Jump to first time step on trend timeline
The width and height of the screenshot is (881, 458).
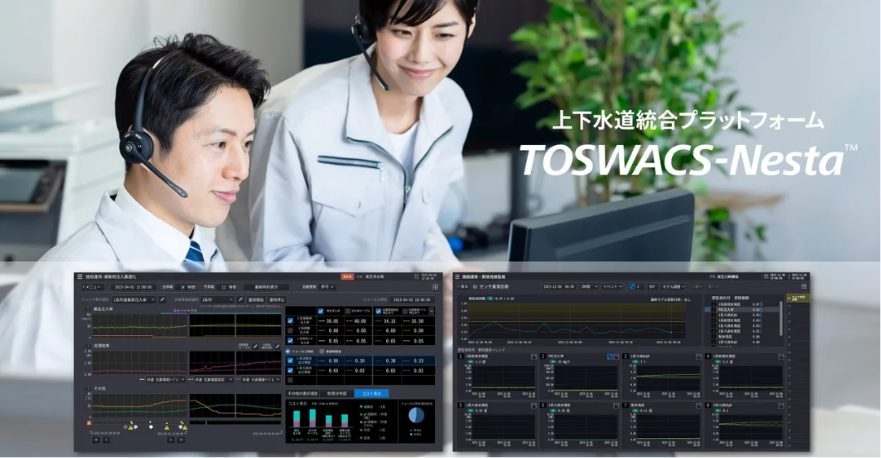[x=96, y=440]
